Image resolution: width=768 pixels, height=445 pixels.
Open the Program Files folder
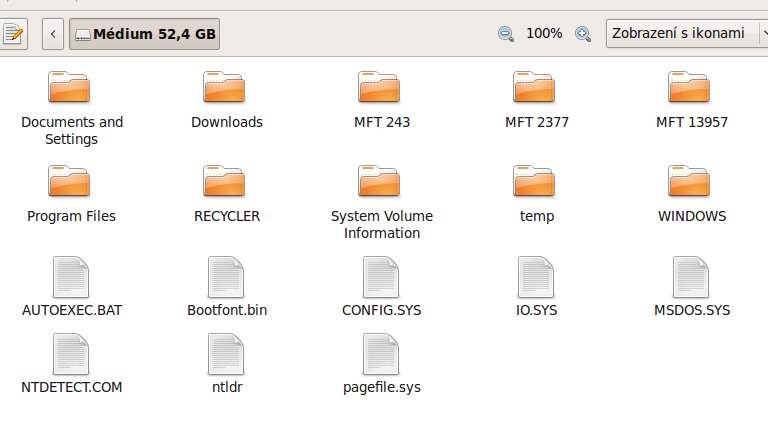[71, 183]
